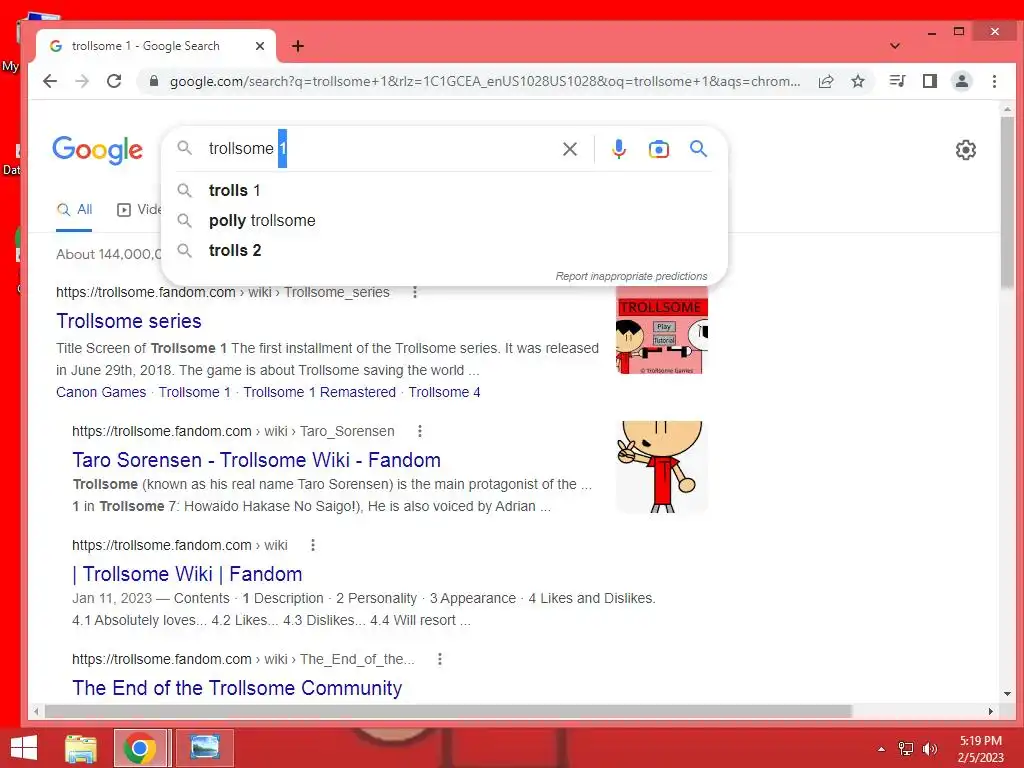Click the Chrome icon on the taskbar
This screenshot has width=1024, height=768.
point(140,748)
